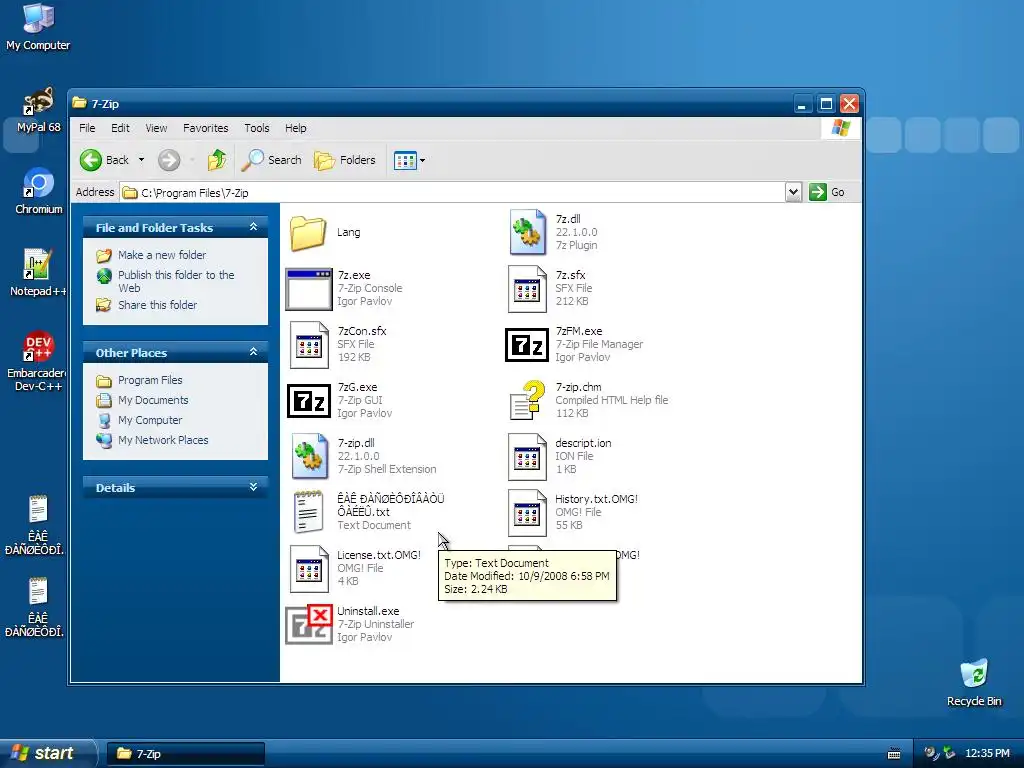Select the 7z.exe console icon
Viewport: 1024px width, 768px height.
click(x=308, y=289)
